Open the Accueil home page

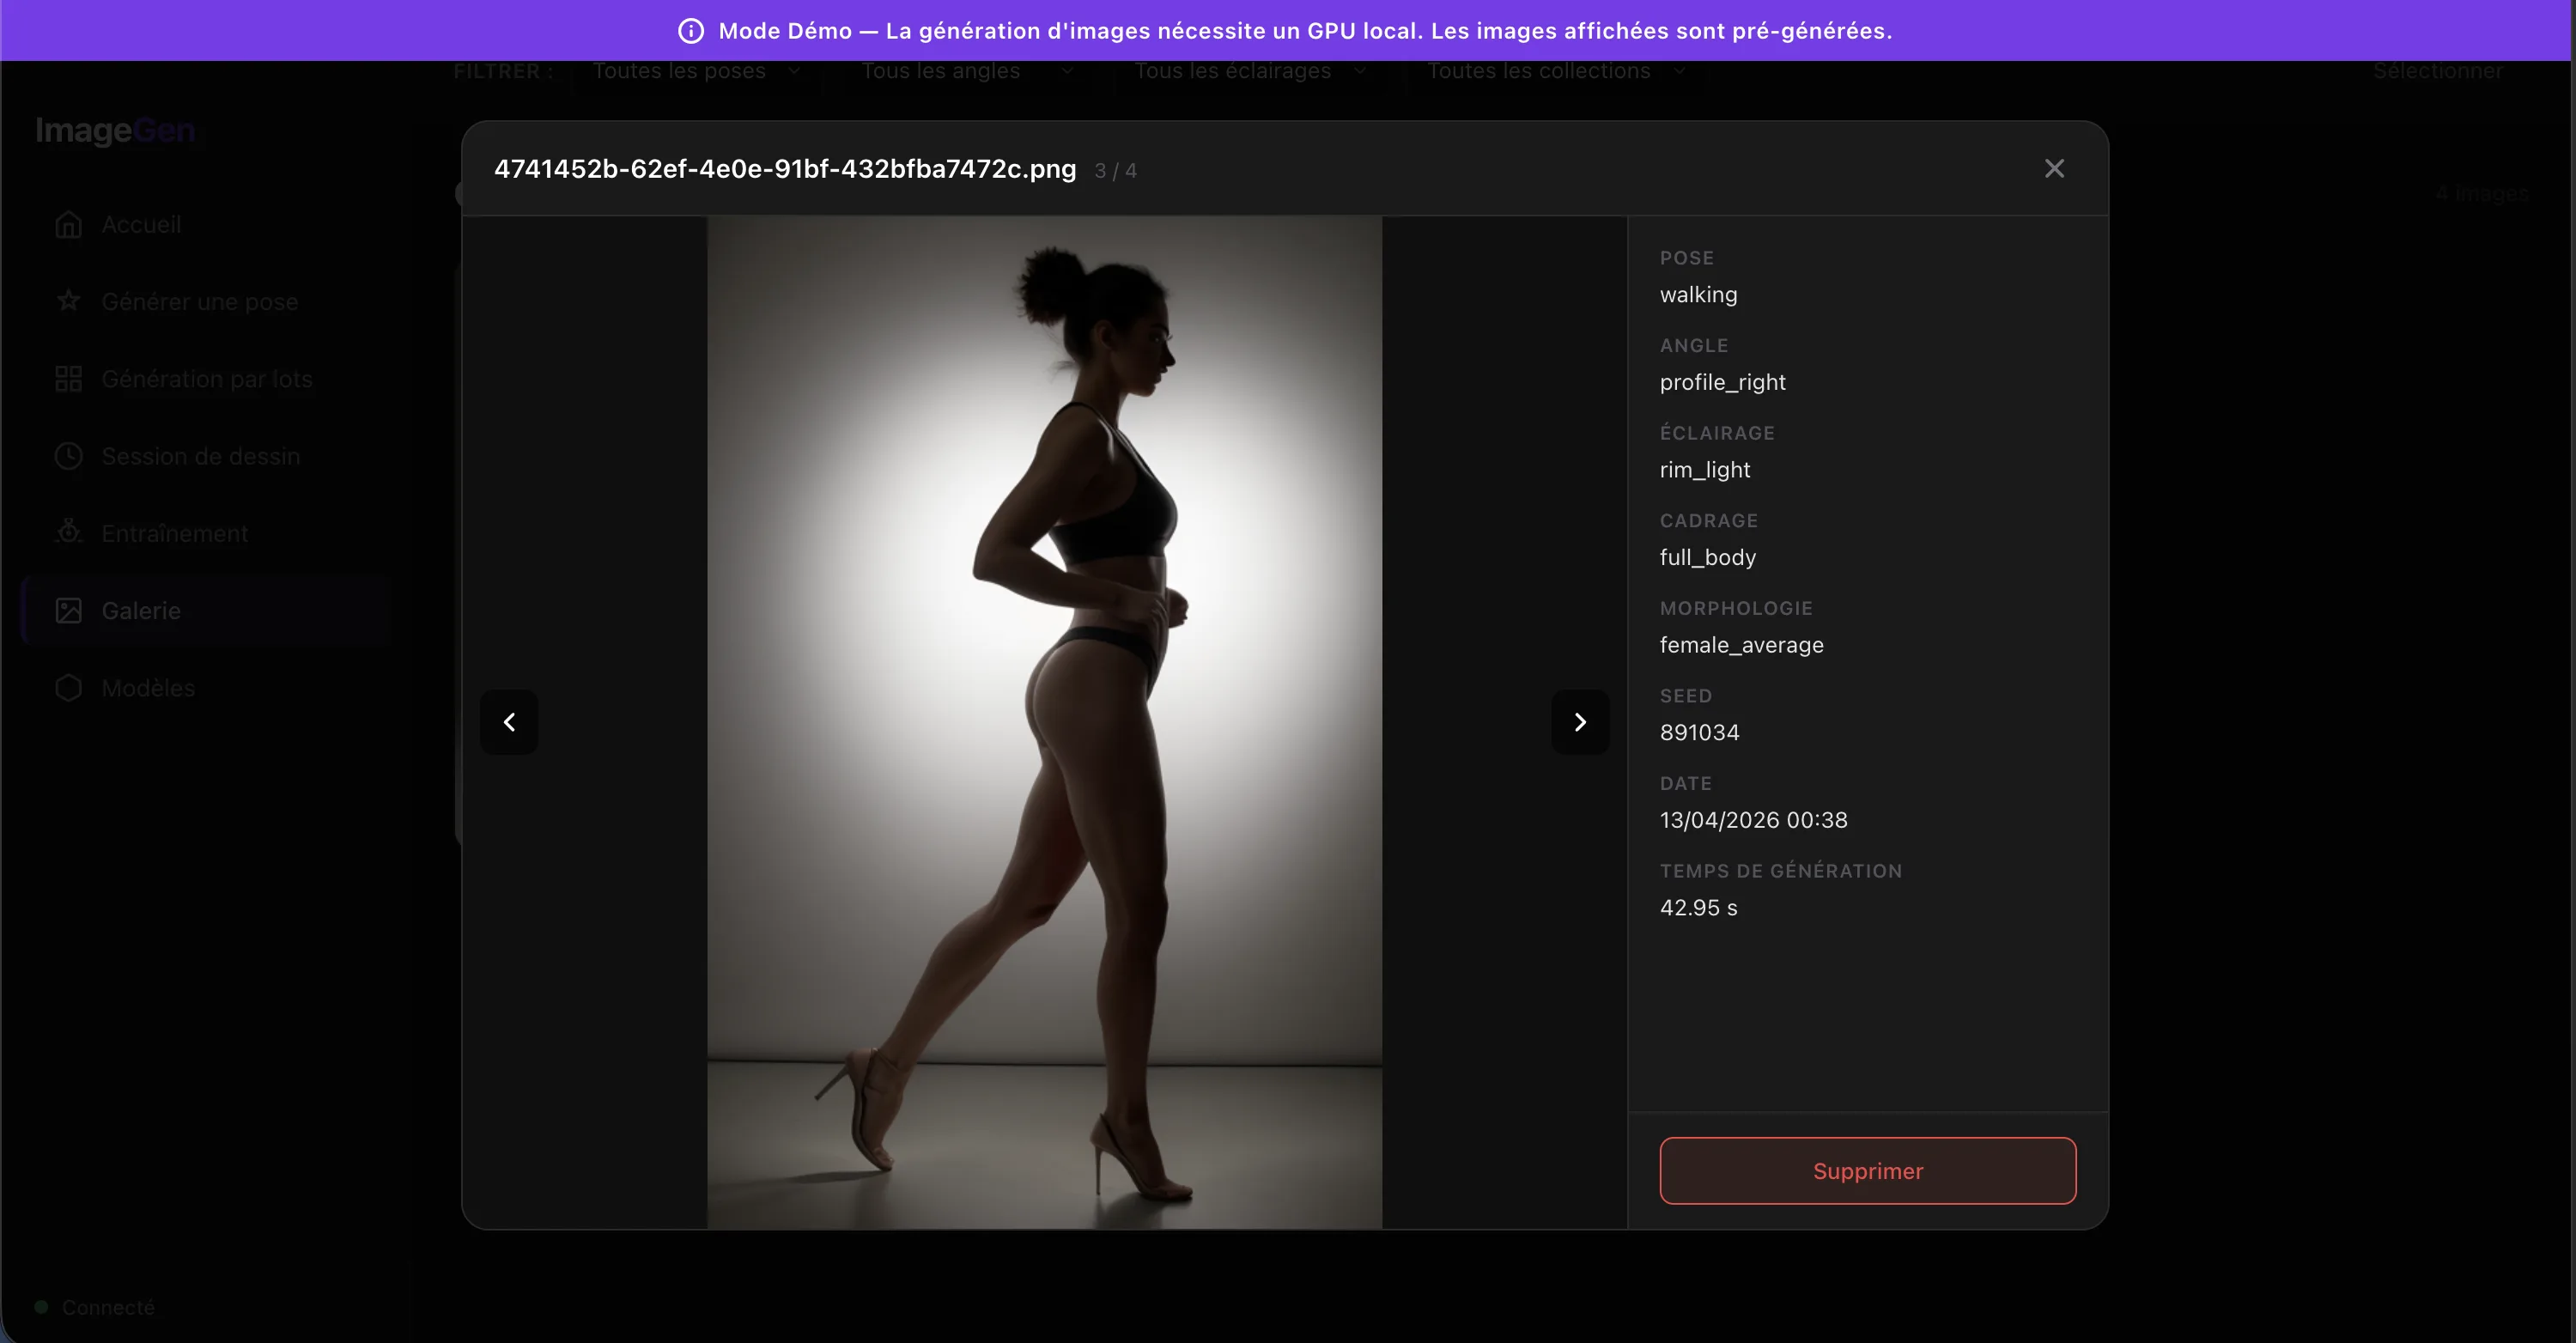coord(206,224)
